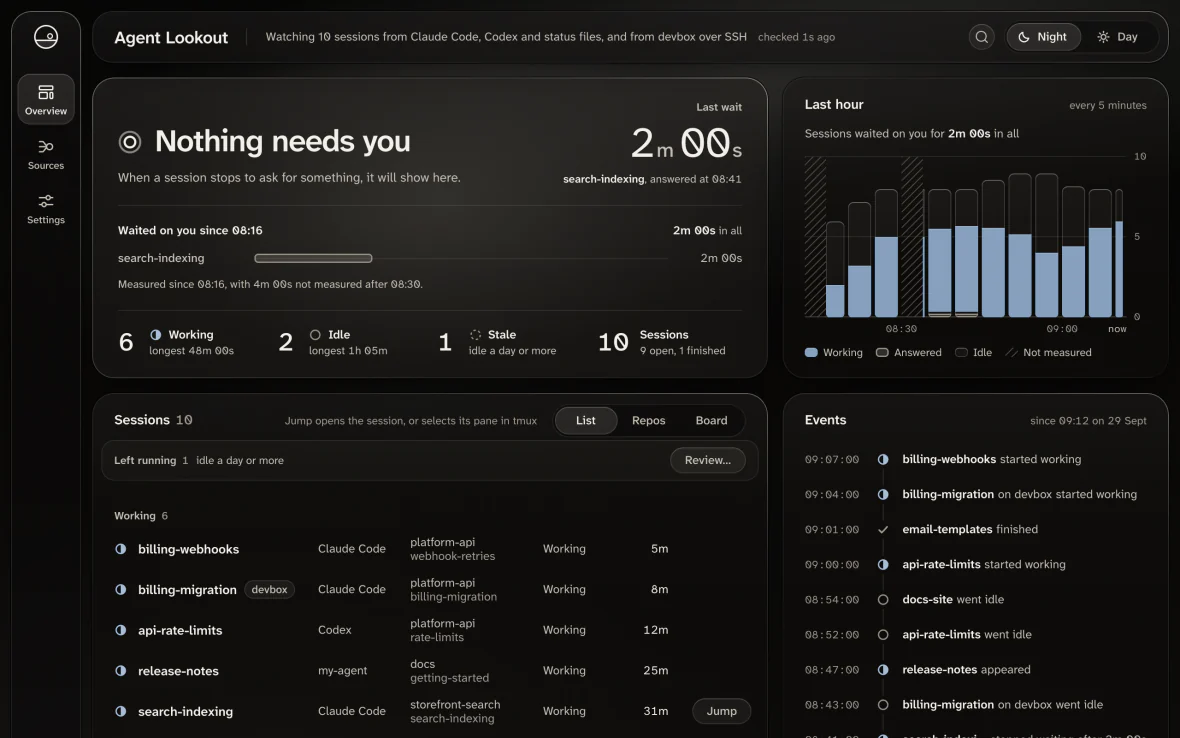The image size is (1180, 738).
Task: Select the Repos view tab
Action: tap(649, 421)
